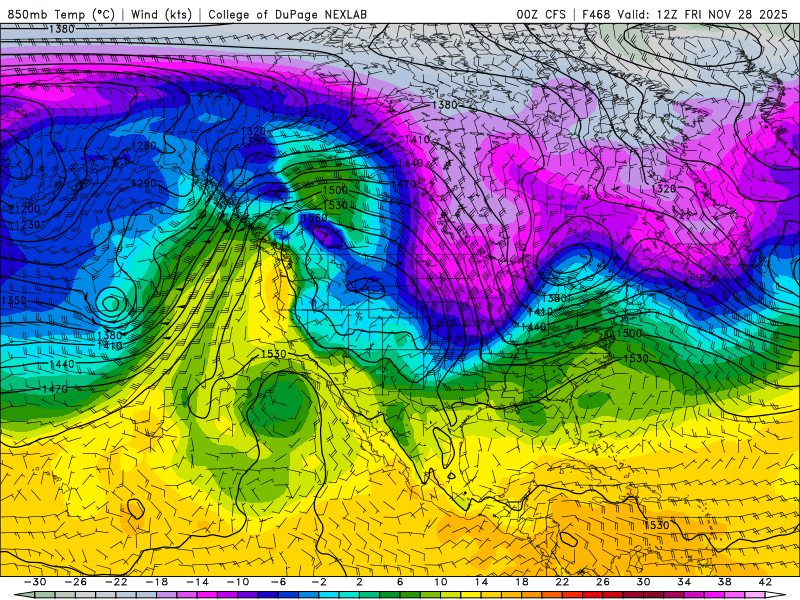This screenshot has height=600, width=800.
Task: Click the 1230 contour label
Action: point(28,225)
